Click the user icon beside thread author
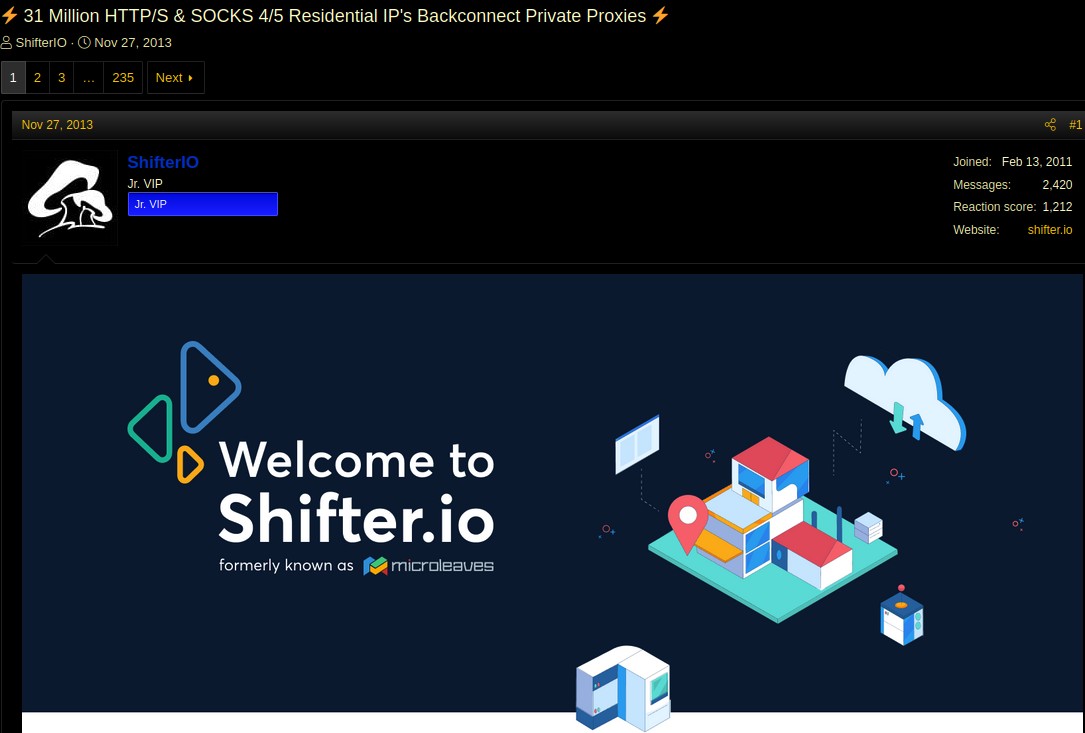Viewport: 1085px width, 733px height. click(x=7, y=43)
